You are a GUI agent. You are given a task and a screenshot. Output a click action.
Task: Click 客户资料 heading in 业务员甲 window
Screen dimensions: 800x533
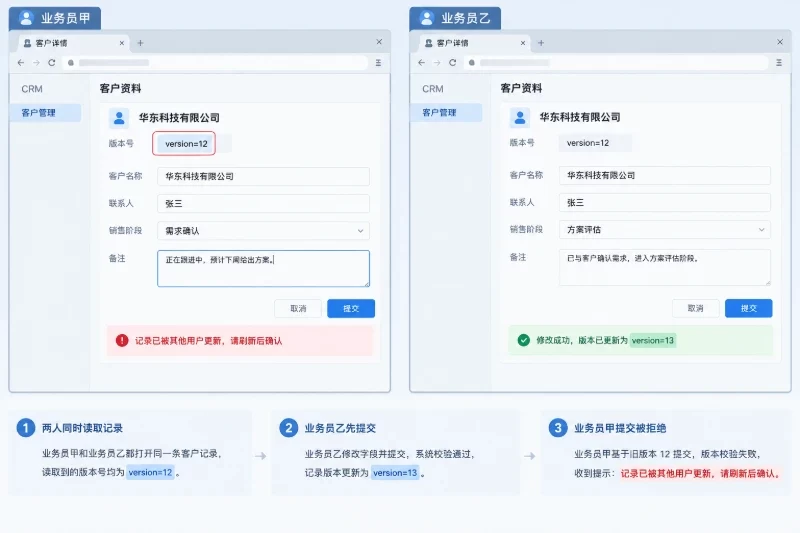pyautogui.click(x=120, y=88)
